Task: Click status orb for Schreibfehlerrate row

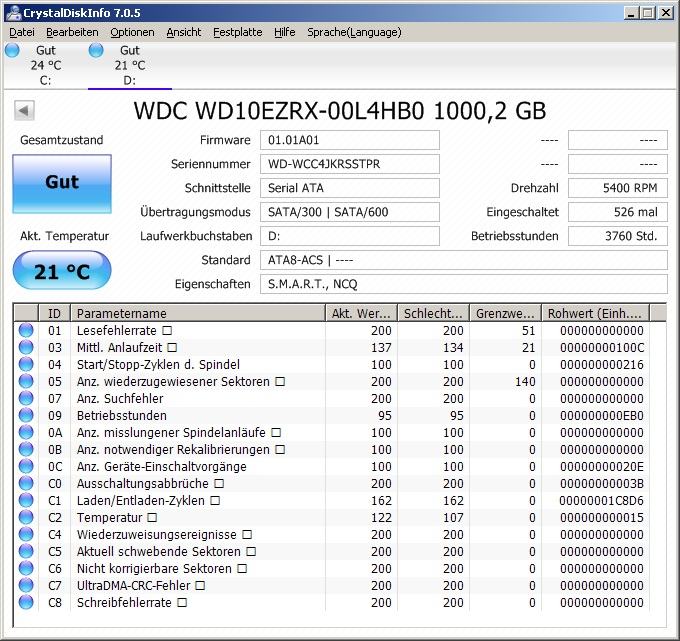Action: pyautogui.click(x=26, y=602)
